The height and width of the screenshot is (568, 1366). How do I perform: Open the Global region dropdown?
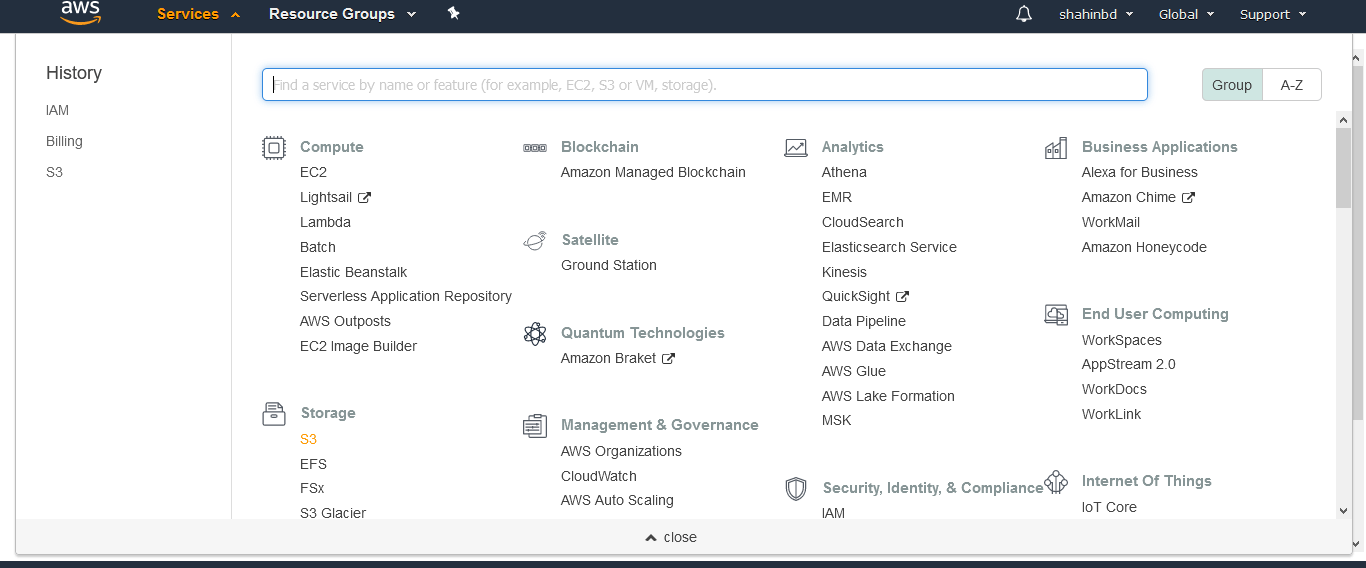pos(1186,14)
